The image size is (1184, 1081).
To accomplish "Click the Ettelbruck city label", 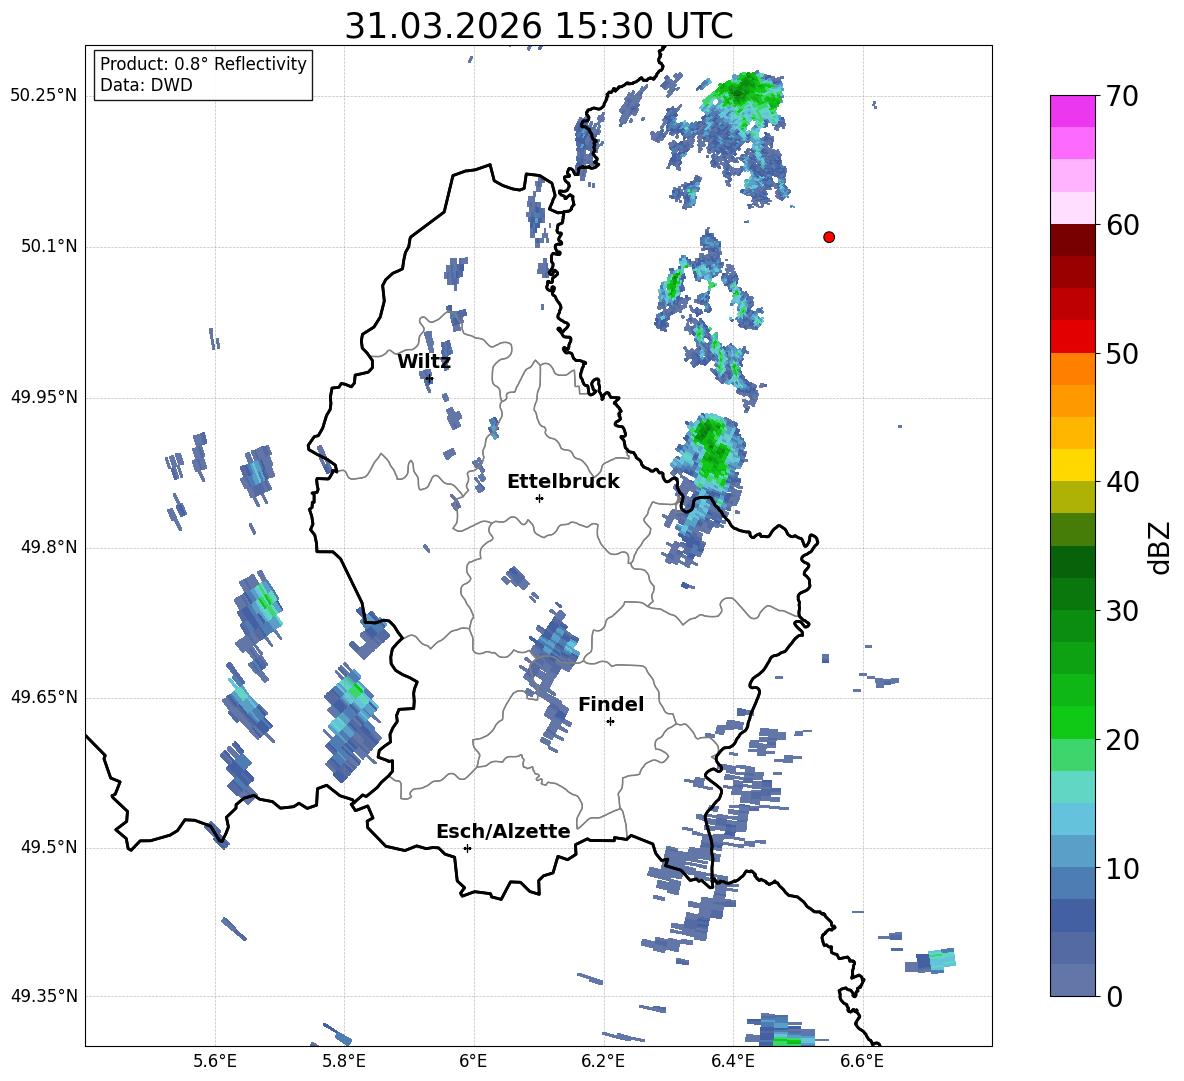I will coord(563,482).
